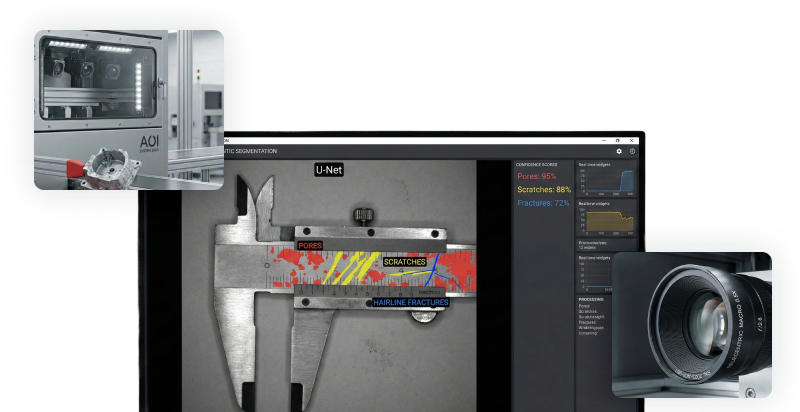Image resolution: width=800 pixels, height=412 pixels.
Task: Open the AOI machine photo thumbnail
Action: click(129, 110)
